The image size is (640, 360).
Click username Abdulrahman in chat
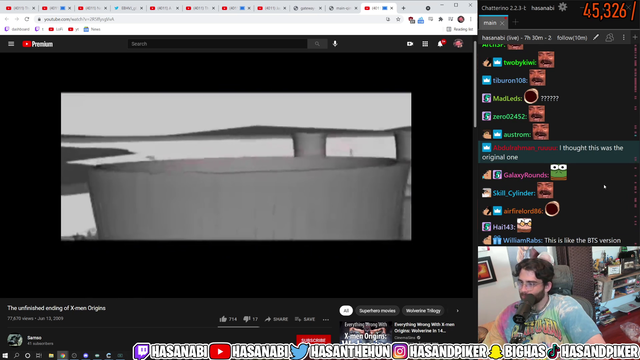pos(524,148)
